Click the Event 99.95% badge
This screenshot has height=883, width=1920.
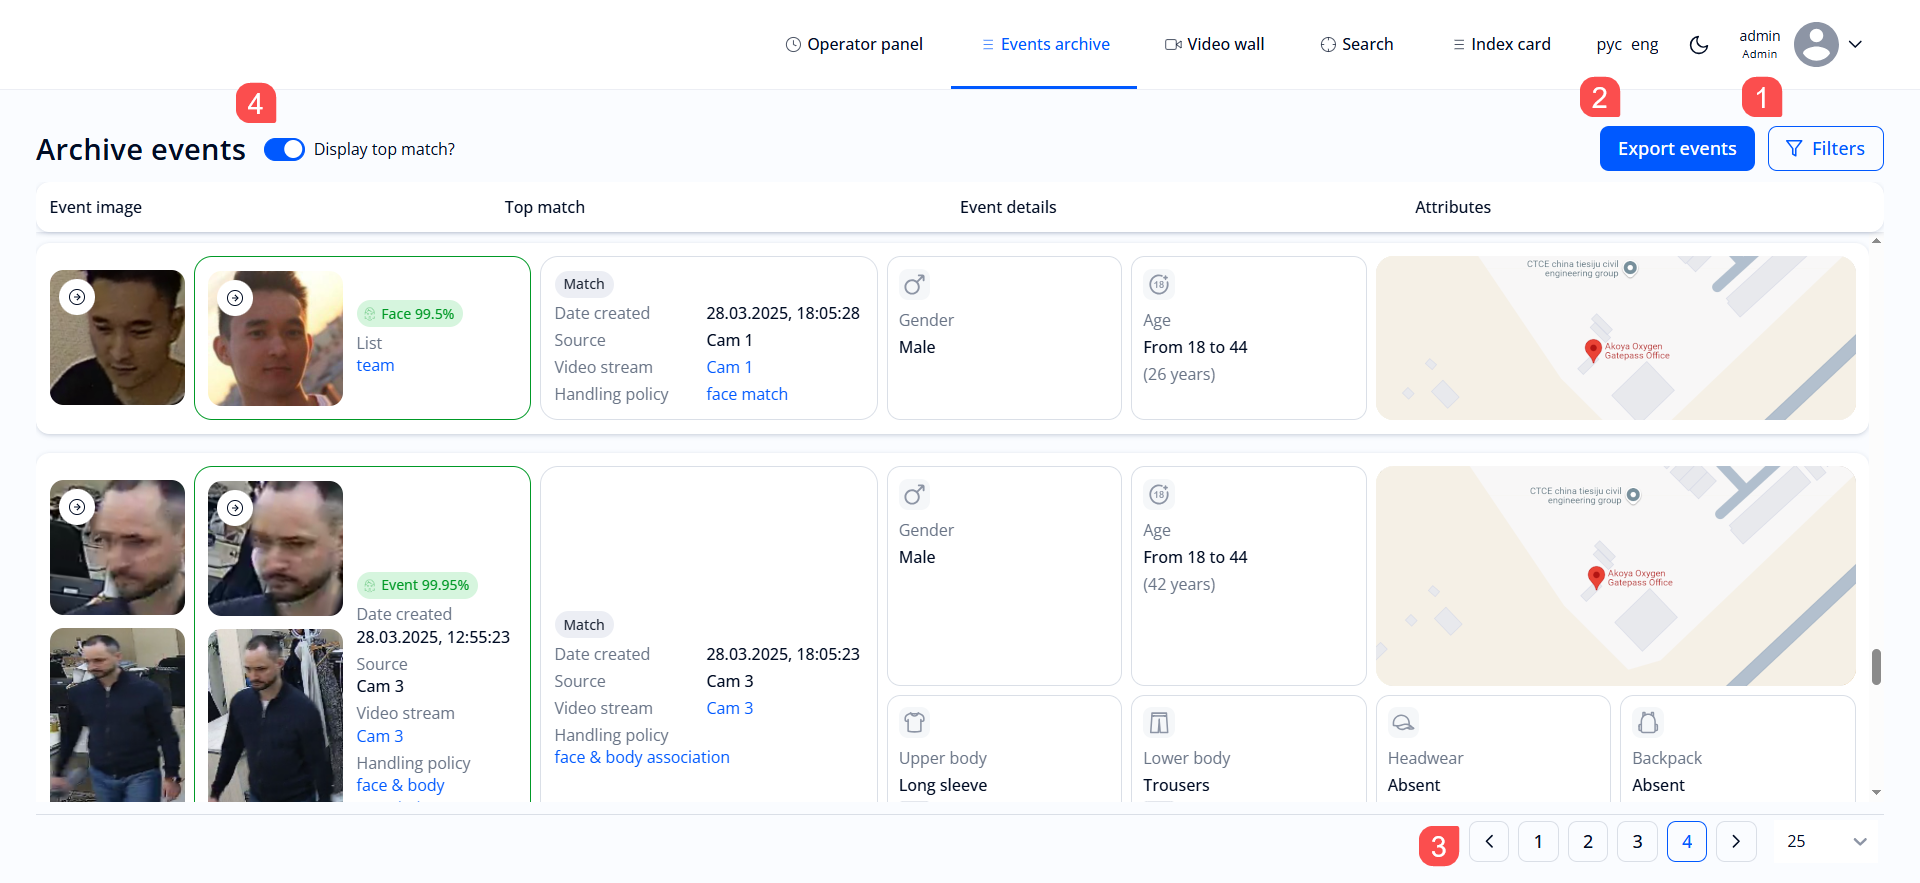click(x=416, y=585)
